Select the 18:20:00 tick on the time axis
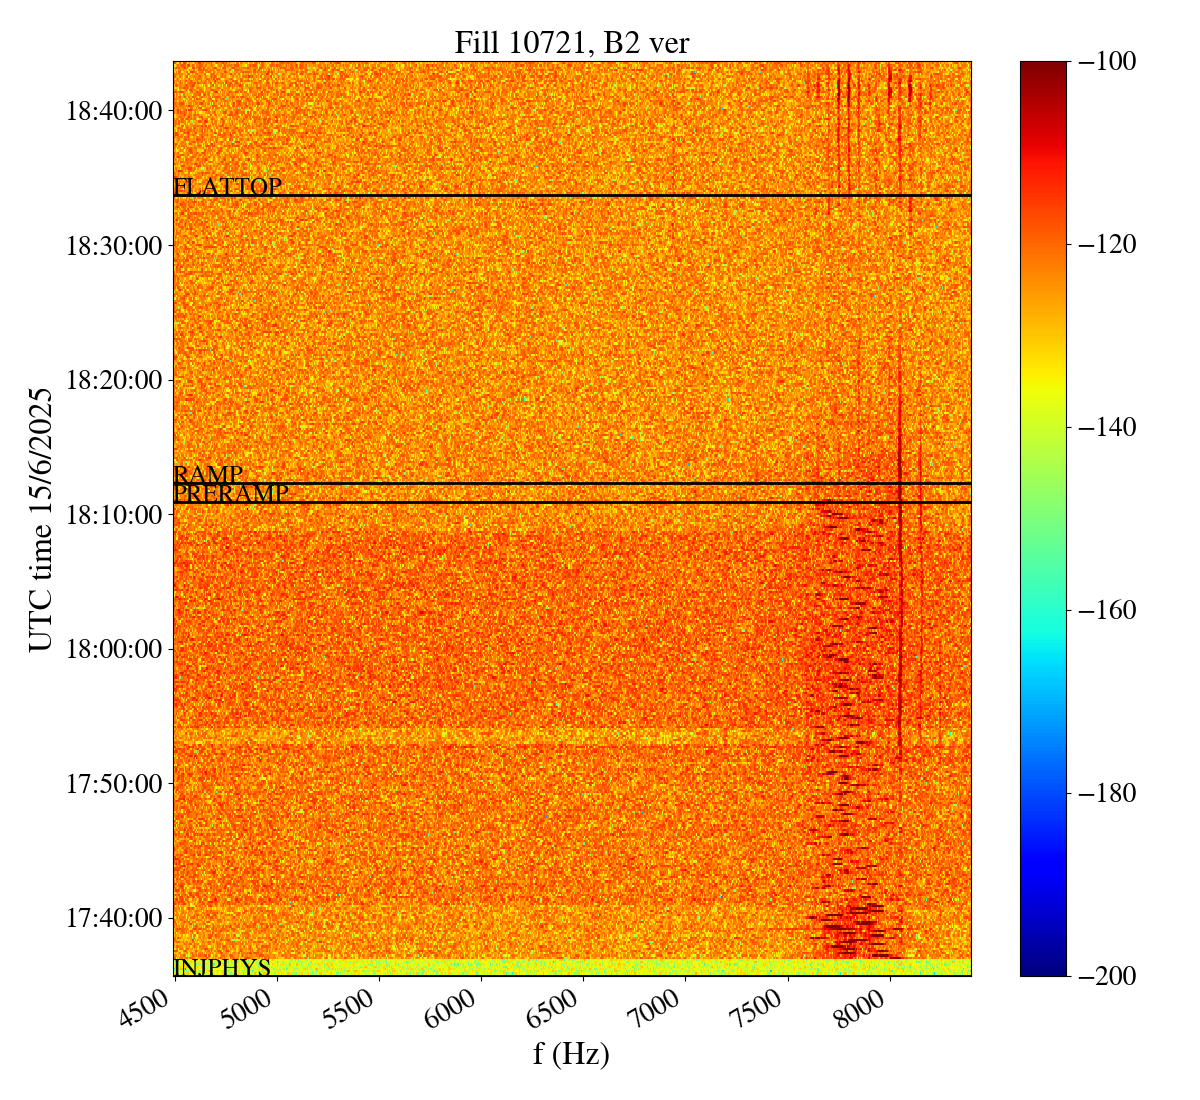Viewport: 1200px width, 1100px height. pos(114,380)
